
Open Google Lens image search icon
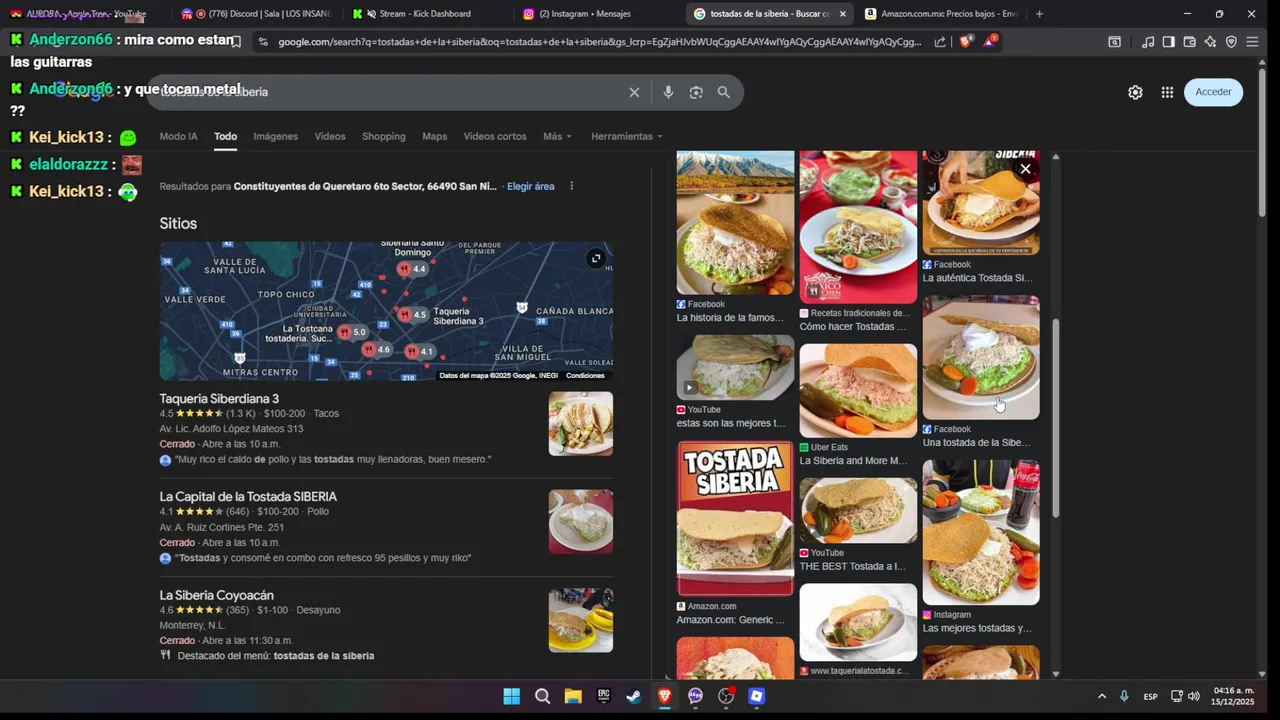696,92
